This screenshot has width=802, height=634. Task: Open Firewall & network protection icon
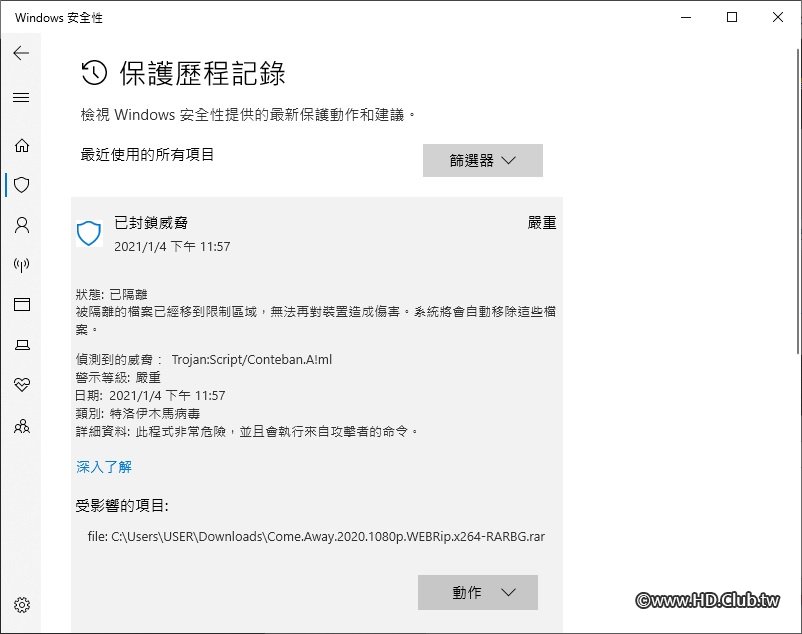[22, 265]
